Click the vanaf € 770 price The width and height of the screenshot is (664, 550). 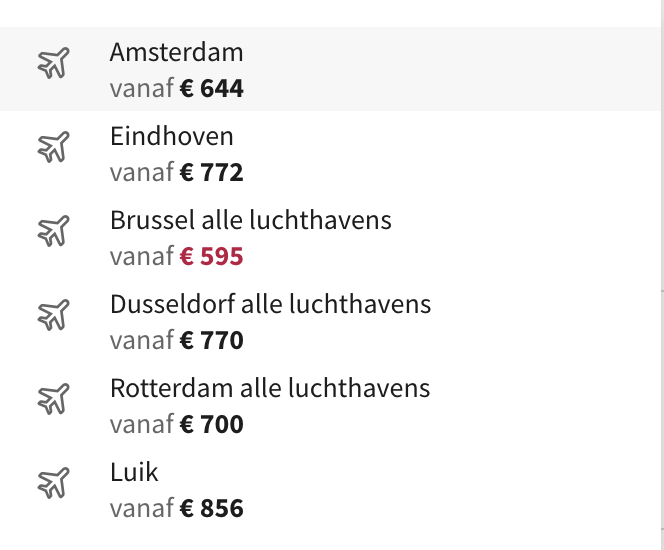(x=177, y=340)
